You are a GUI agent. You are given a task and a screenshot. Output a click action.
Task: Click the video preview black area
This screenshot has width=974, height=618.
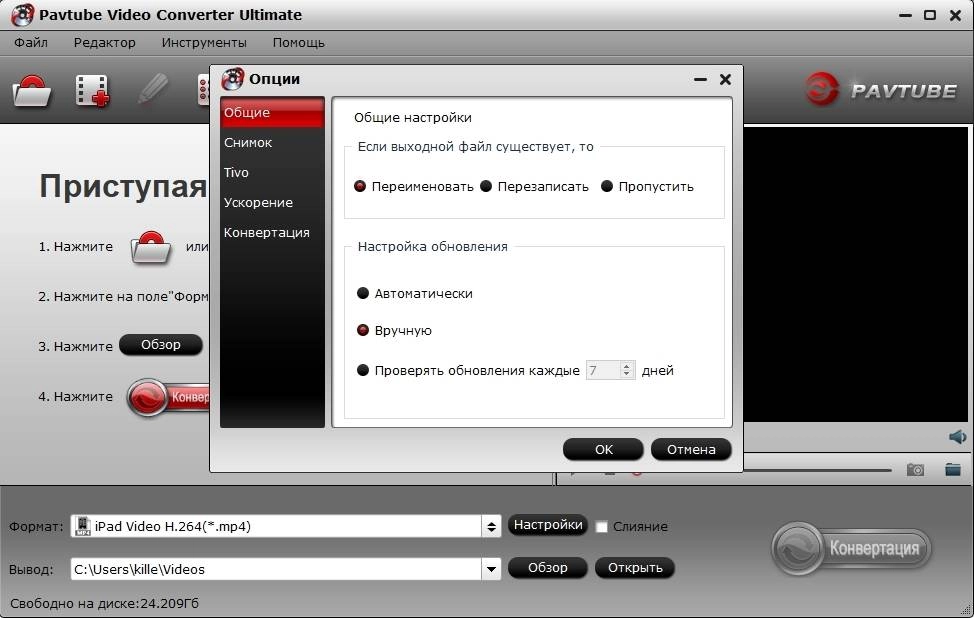(x=855, y=275)
